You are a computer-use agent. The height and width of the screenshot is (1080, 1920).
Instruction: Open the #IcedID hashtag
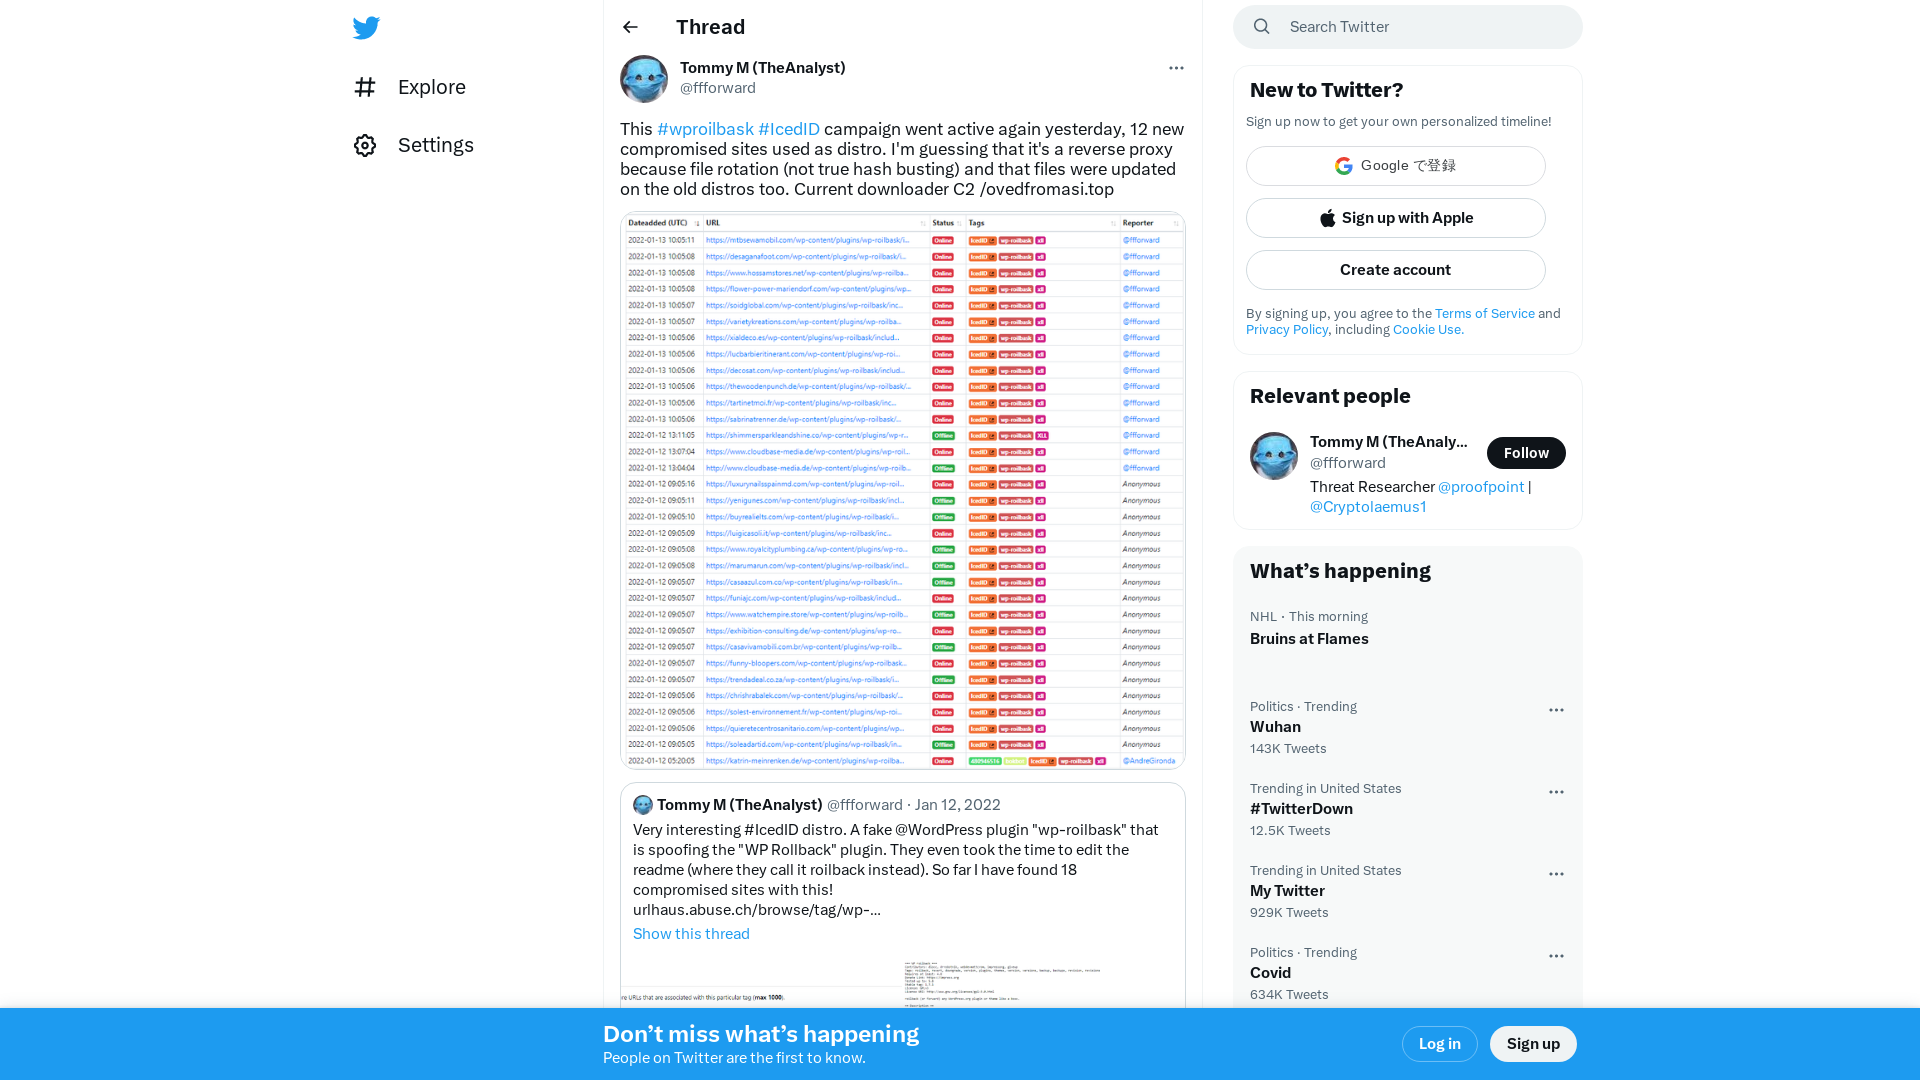[x=789, y=129]
